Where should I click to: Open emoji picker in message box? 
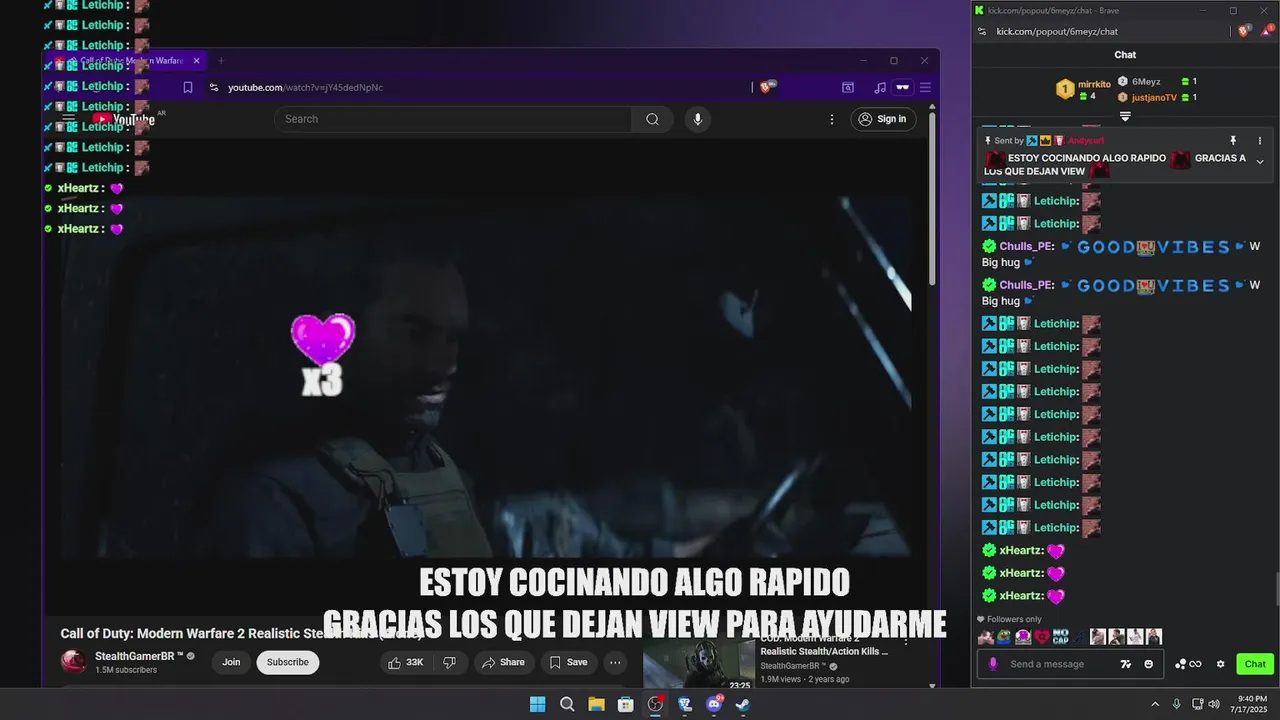(x=1149, y=664)
